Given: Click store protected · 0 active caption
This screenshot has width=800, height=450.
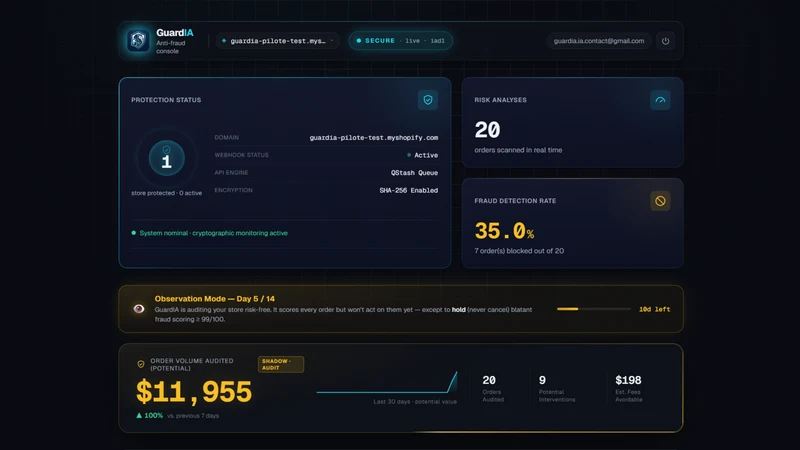Looking at the screenshot, I should [166, 193].
